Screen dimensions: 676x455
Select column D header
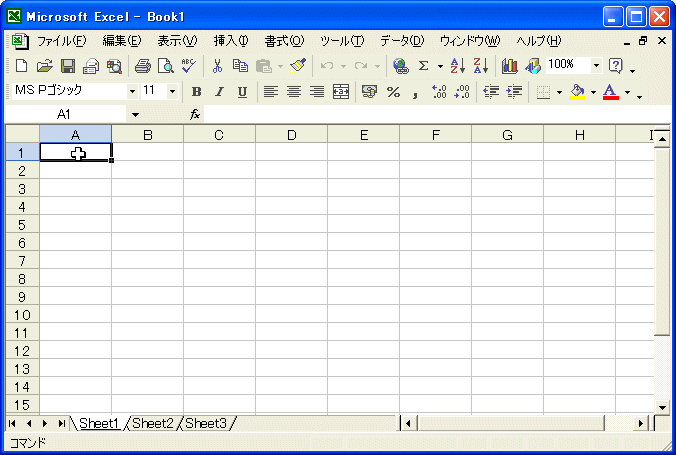point(291,135)
